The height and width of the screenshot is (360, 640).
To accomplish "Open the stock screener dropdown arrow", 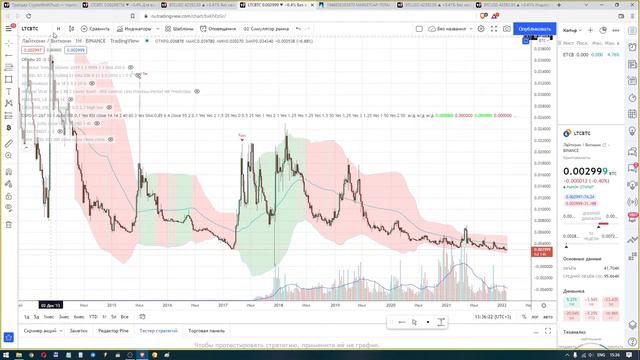I will point(61,331).
